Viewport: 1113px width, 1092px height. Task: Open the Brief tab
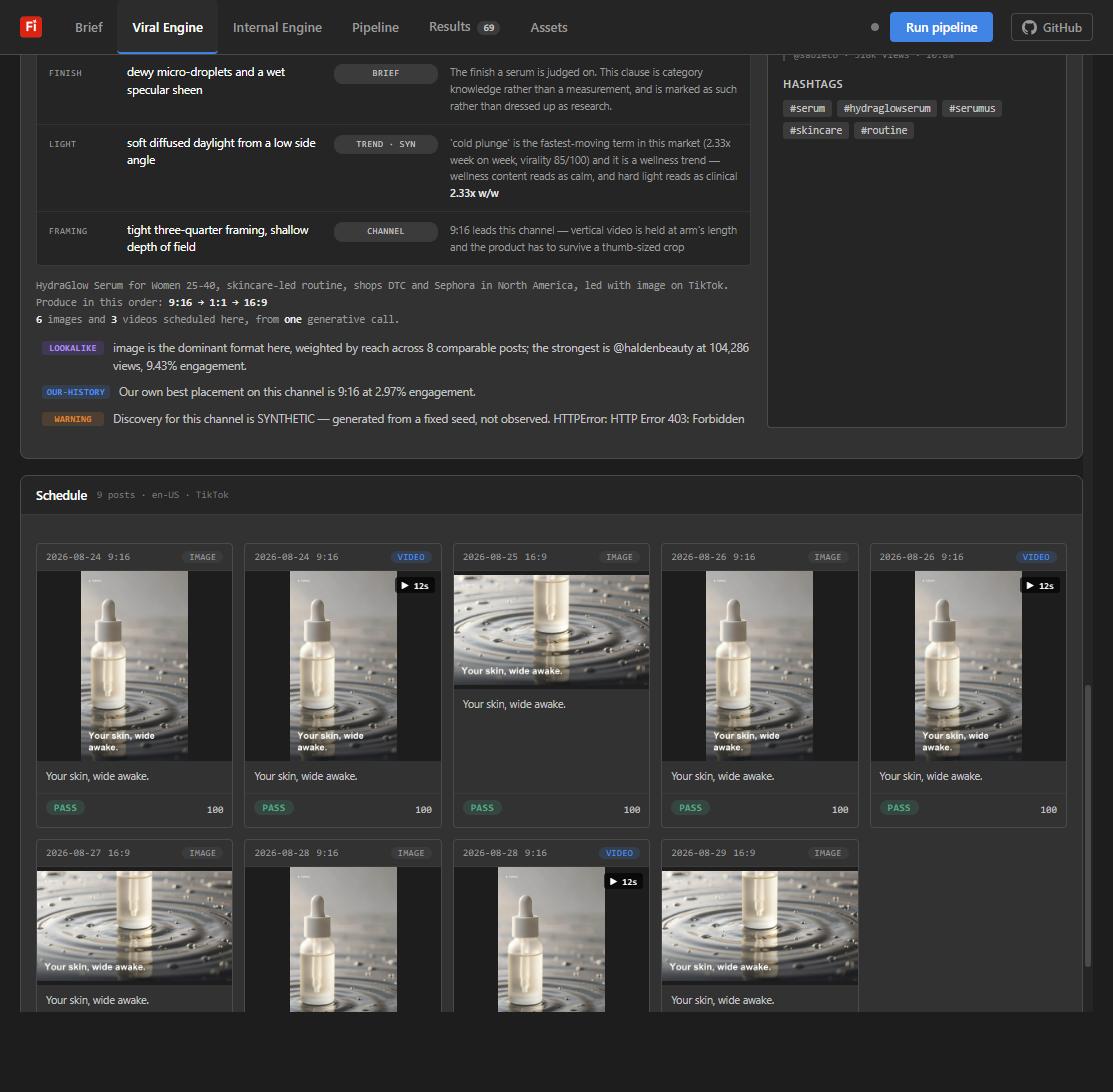pos(89,27)
